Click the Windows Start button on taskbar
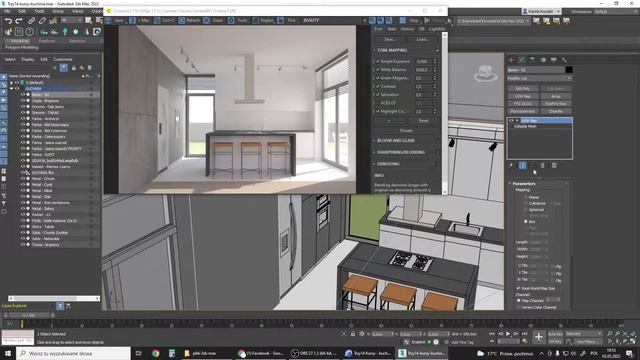Image resolution: width=640 pixels, height=360 pixels. [x=7, y=353]
